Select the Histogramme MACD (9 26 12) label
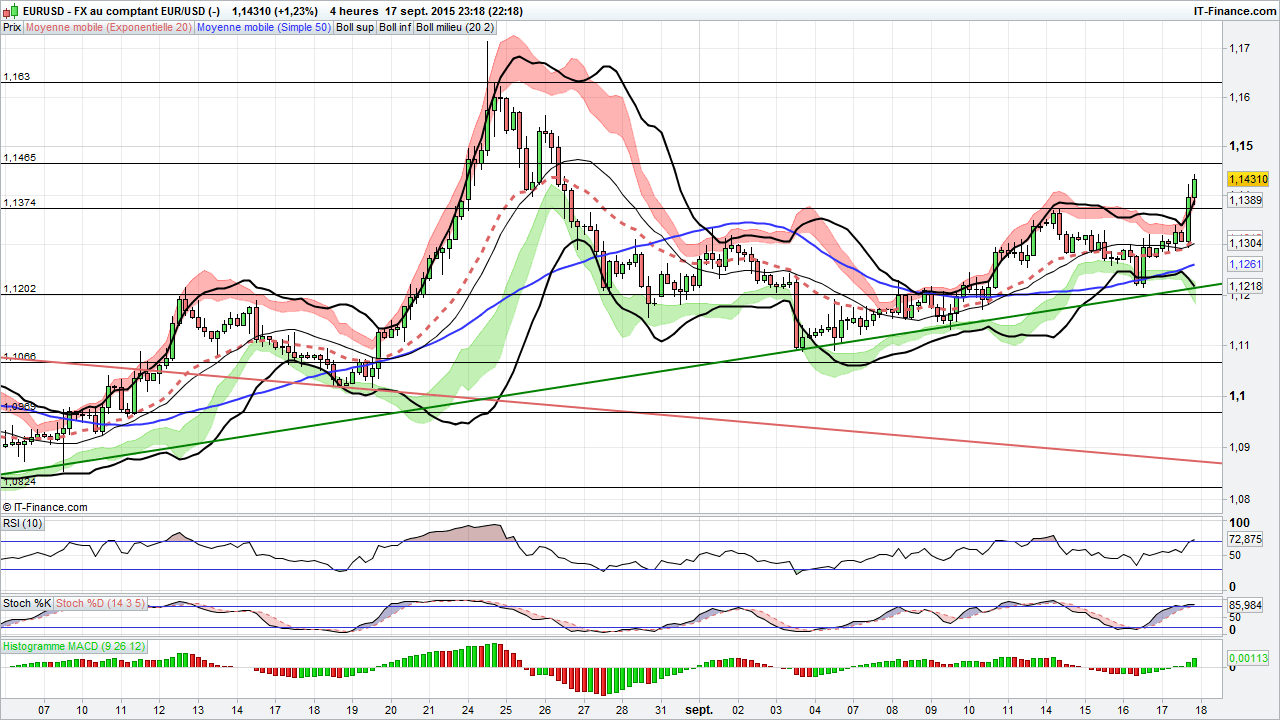This screenshot has height=720, width=1280. [73, 646]
